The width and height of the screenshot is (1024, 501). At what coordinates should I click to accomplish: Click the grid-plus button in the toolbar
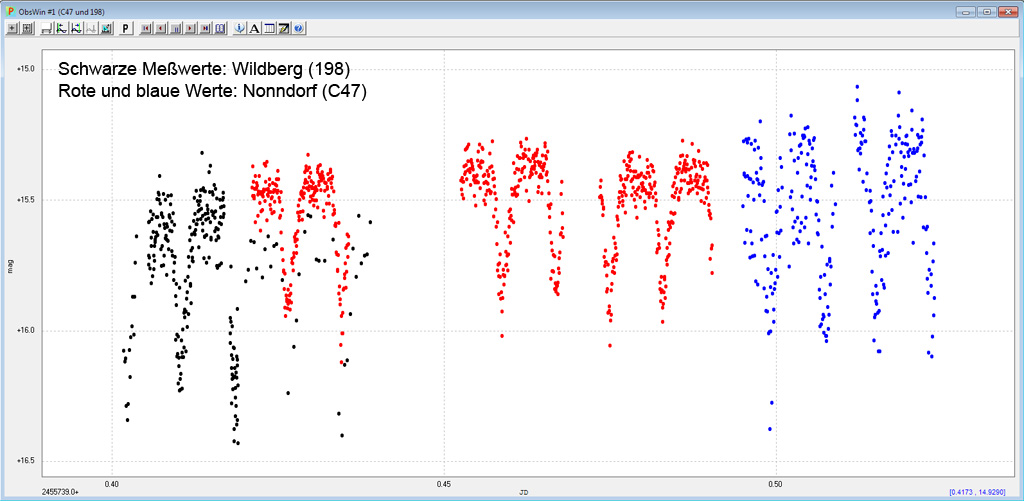tap(27, 28)
